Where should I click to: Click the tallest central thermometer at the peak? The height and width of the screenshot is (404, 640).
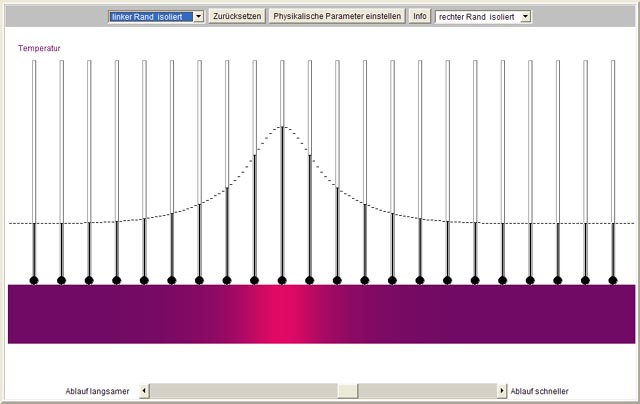click(x=282, y=171)
